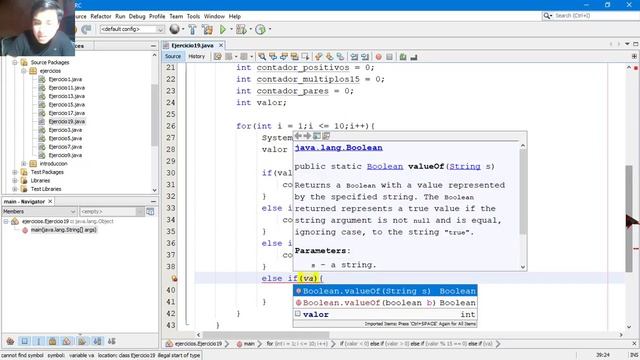Choose Boolean.valueOf(boolean b) completion item
The width and height of the screenshot is (640, 360).
[x=385, y=303]
